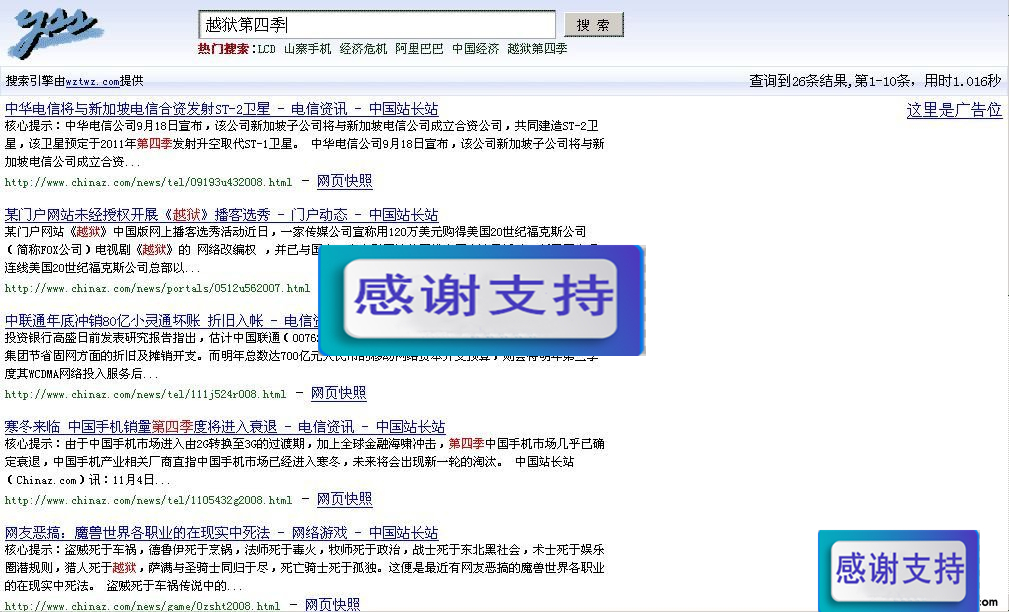The width and height of the screenshot is (1009, 612).
Task: Click the 搜索 button
Action: pyautogui.click(x=593, y=25)
